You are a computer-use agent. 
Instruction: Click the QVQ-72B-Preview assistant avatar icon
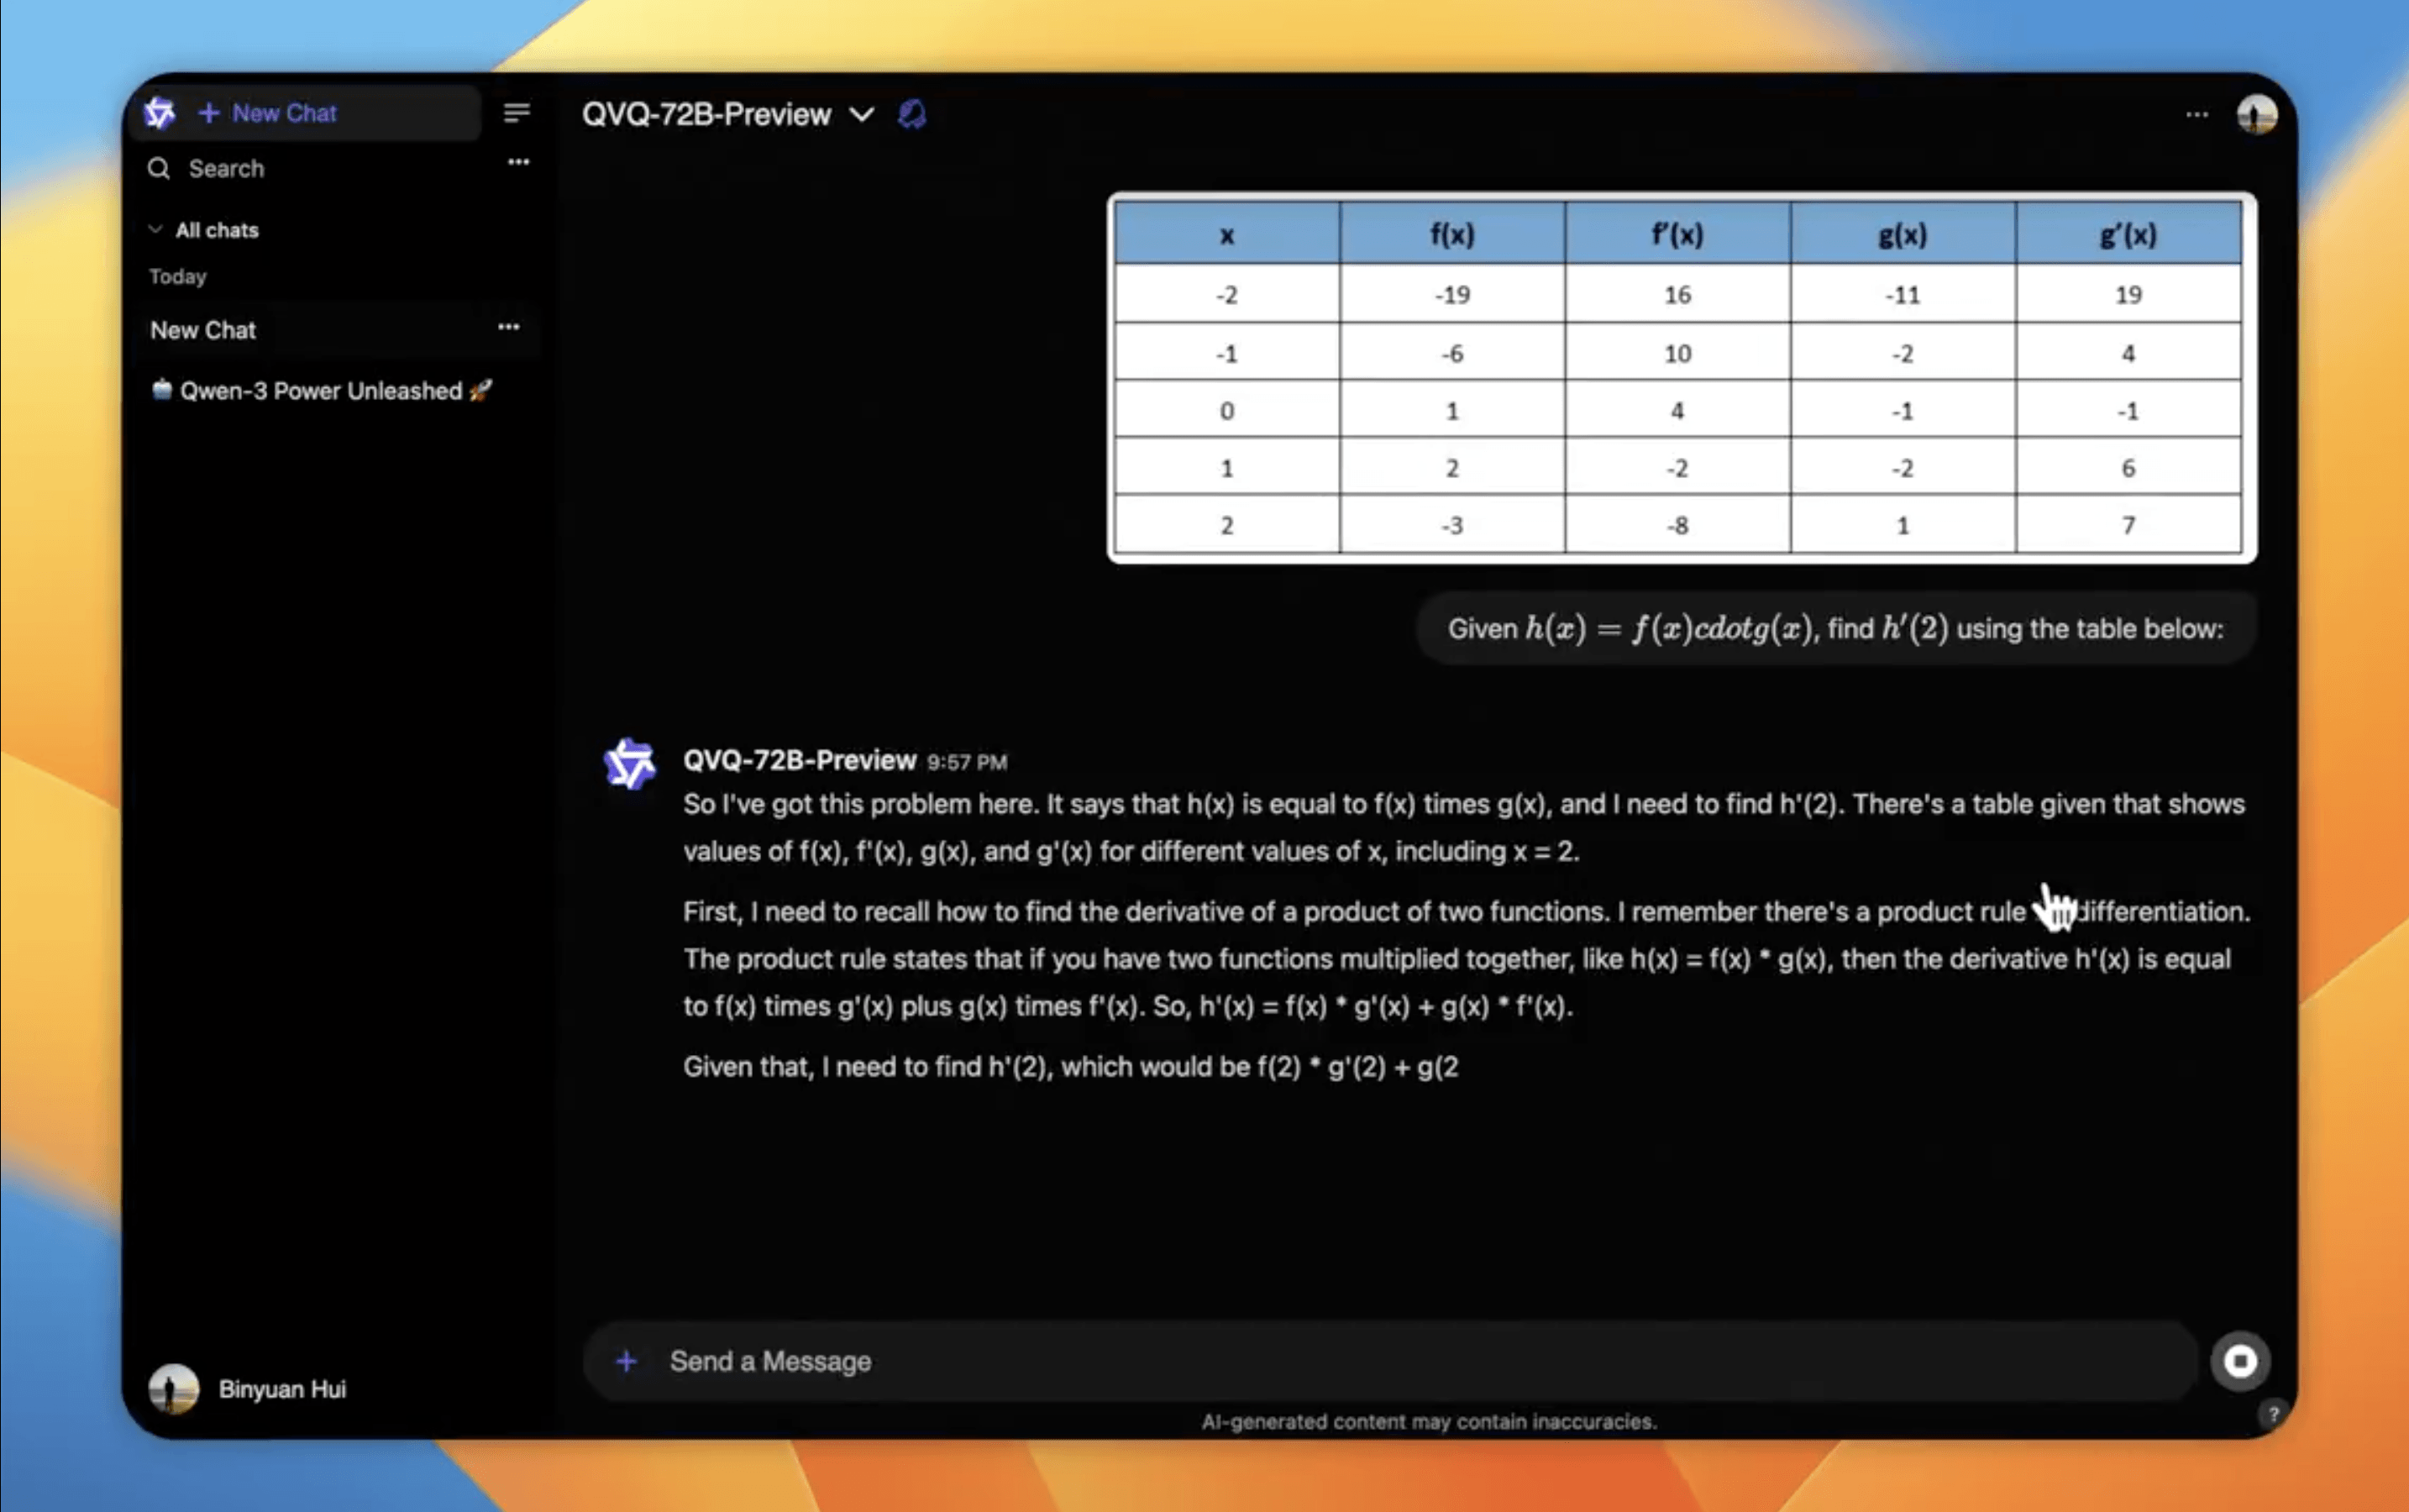[x=629, y=764]
